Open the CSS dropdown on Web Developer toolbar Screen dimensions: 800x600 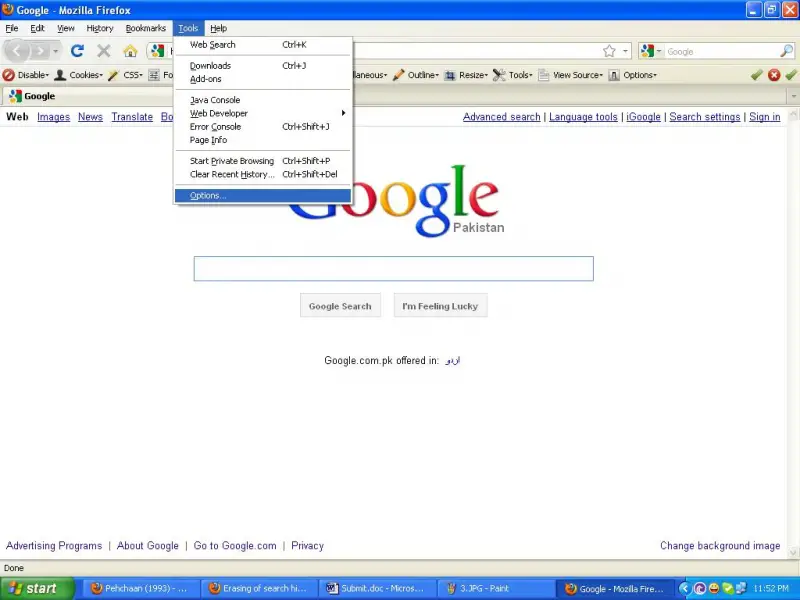126,75
